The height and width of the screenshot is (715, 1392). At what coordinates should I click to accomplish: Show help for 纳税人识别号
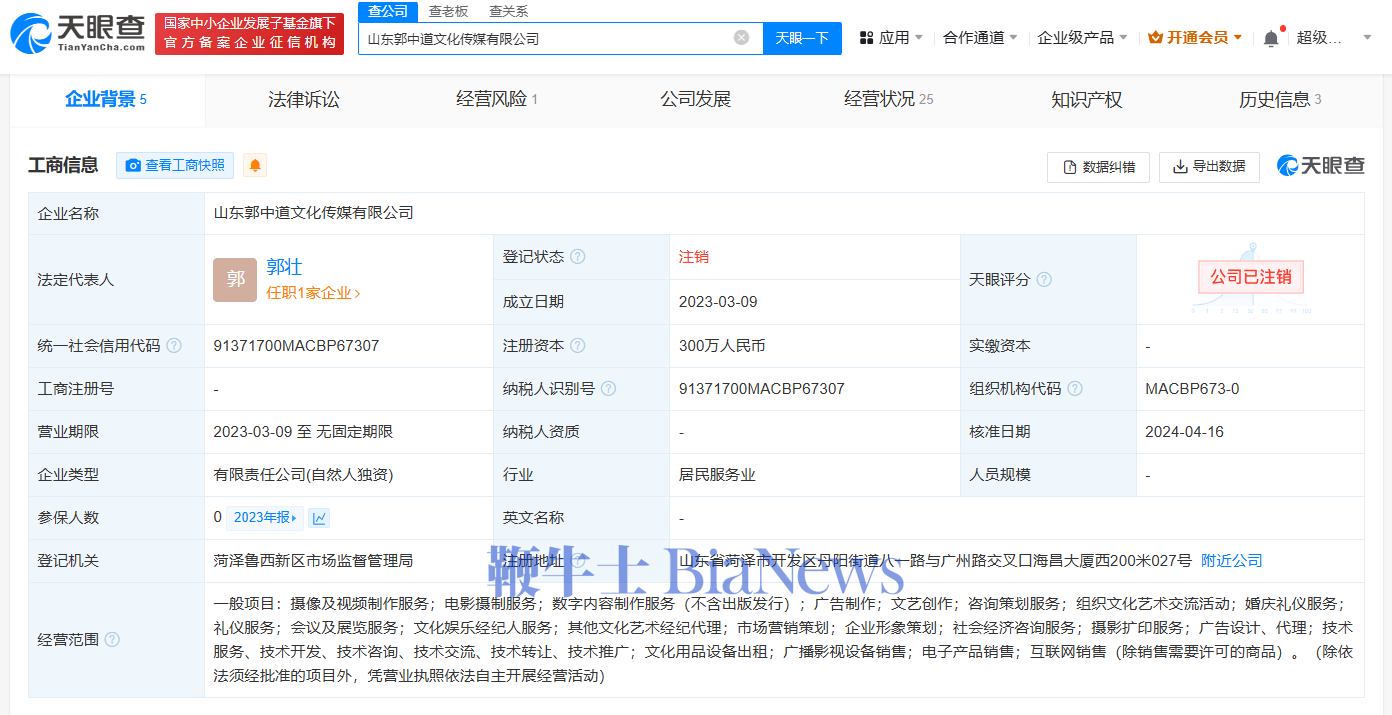tap(608, 389)
